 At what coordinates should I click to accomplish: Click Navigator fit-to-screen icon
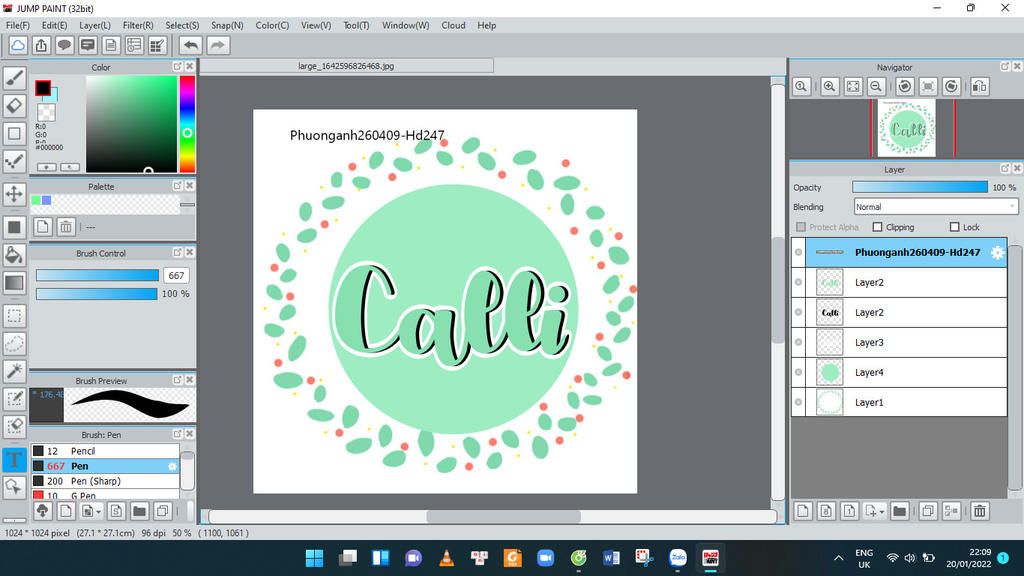(x=853, y=86)
